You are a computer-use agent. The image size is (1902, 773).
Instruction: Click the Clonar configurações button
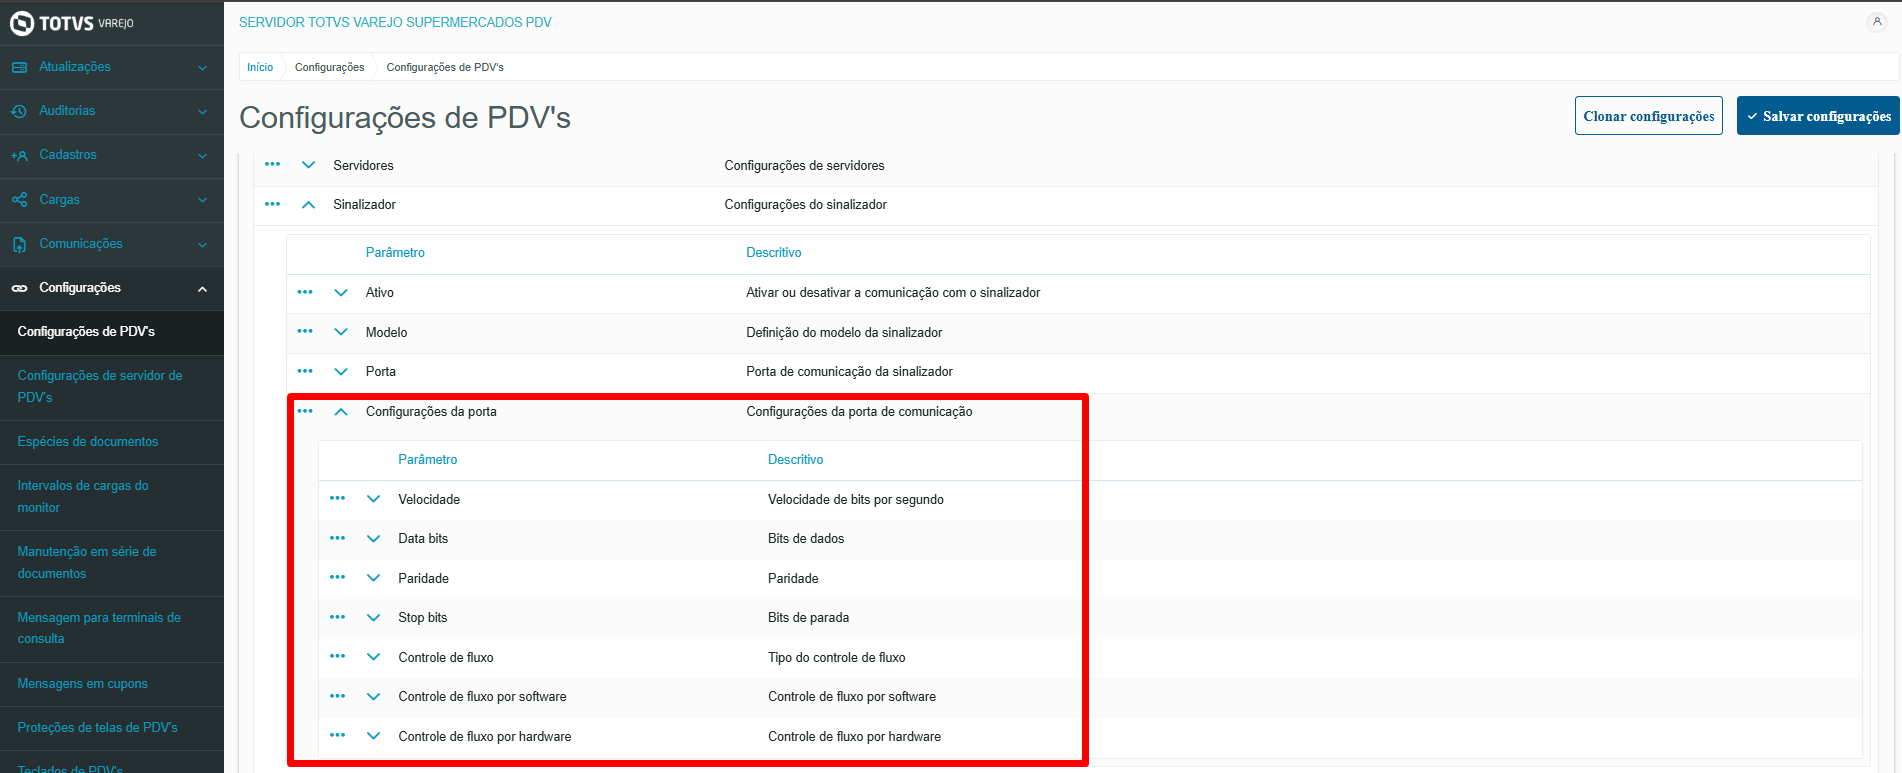coord(1648,116)
